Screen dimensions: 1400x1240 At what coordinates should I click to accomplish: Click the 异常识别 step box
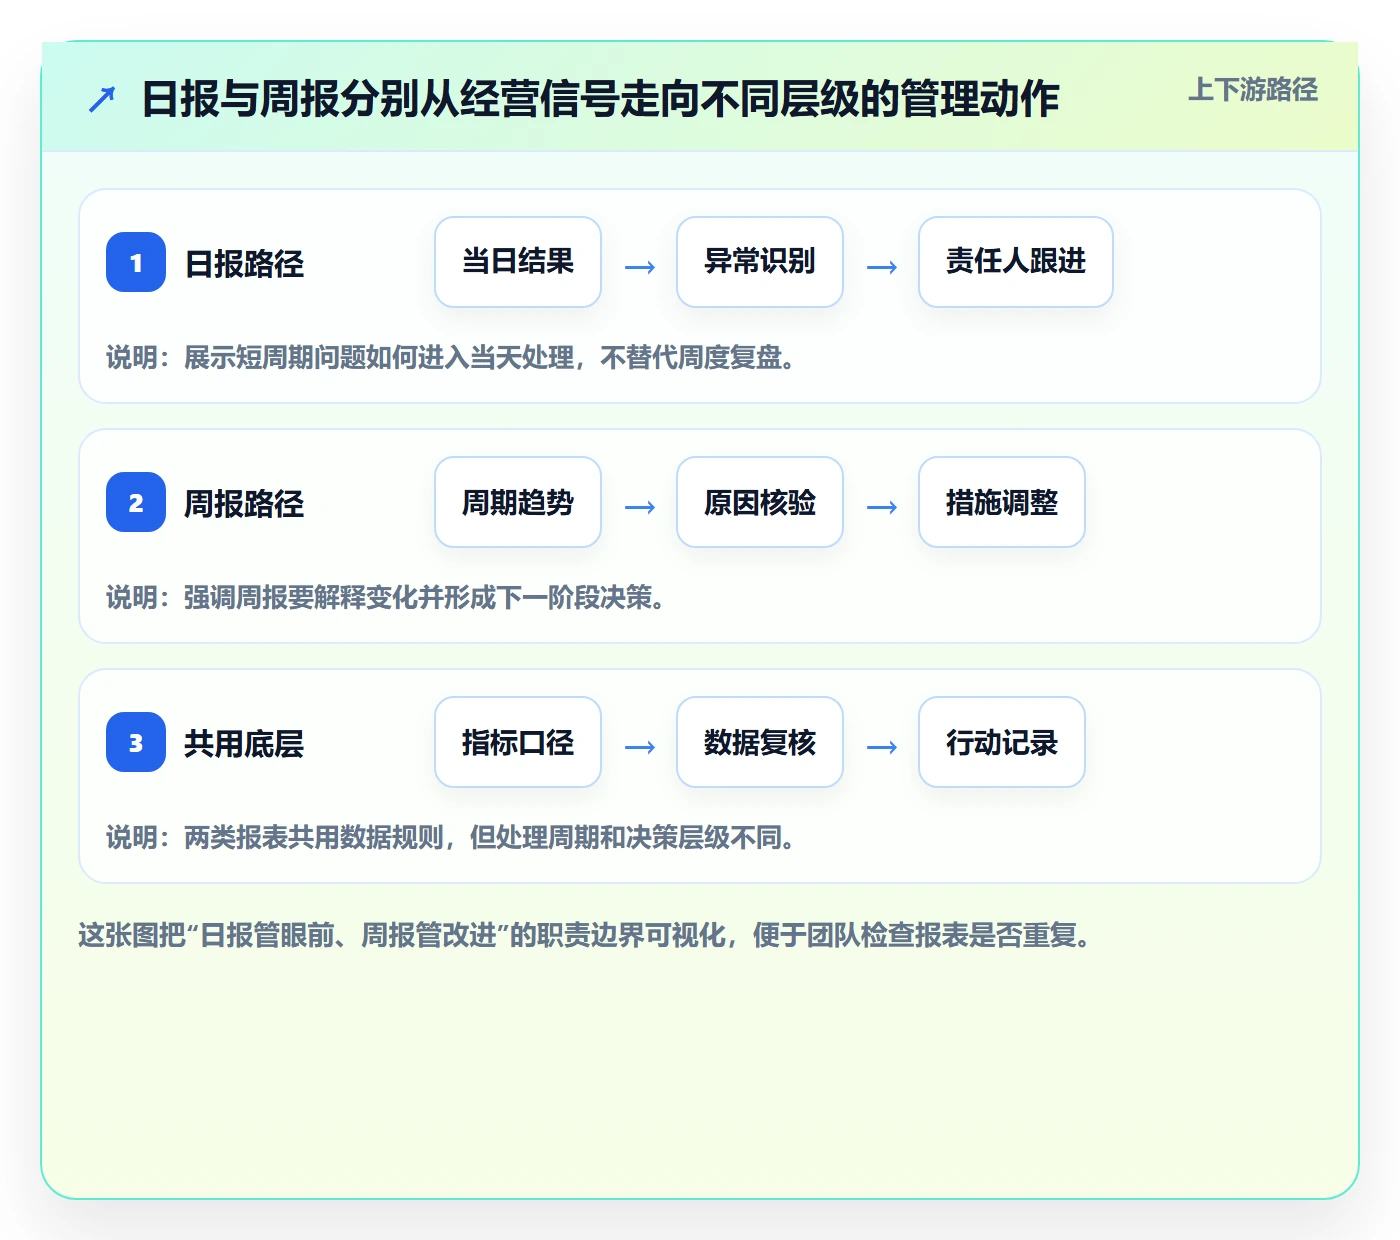760,262
